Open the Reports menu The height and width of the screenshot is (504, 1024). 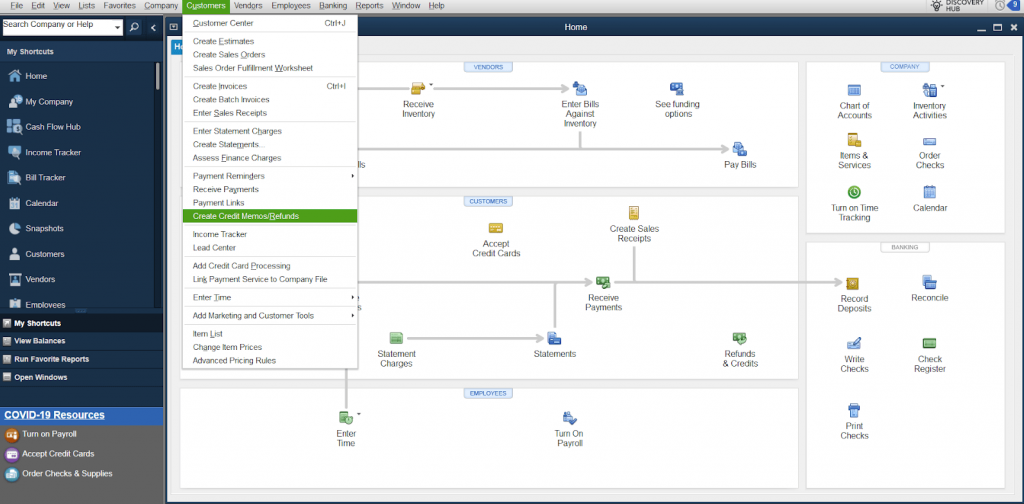pos(369,5)
